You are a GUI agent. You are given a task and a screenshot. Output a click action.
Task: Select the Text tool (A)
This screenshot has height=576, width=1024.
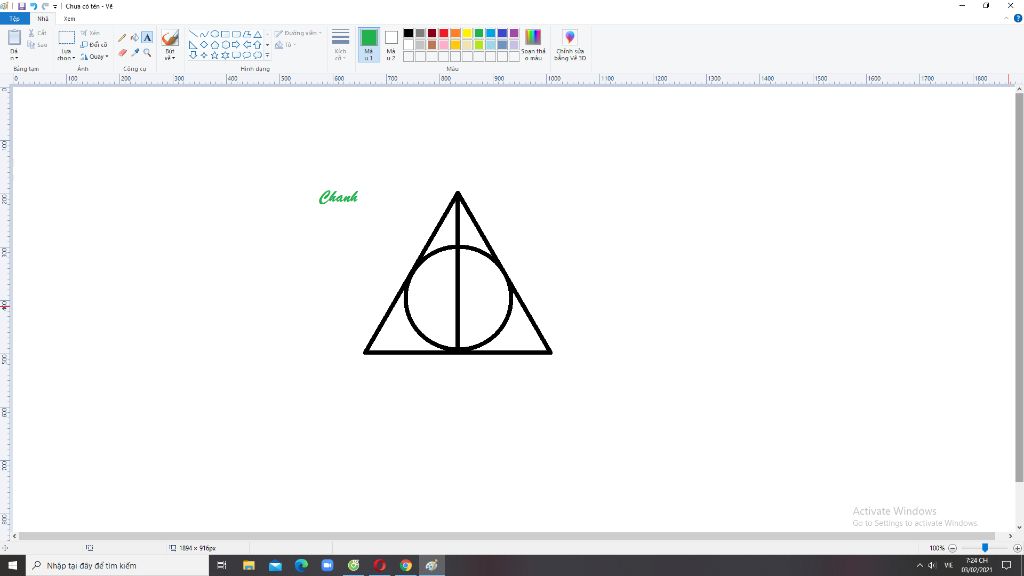coord(147,38)
